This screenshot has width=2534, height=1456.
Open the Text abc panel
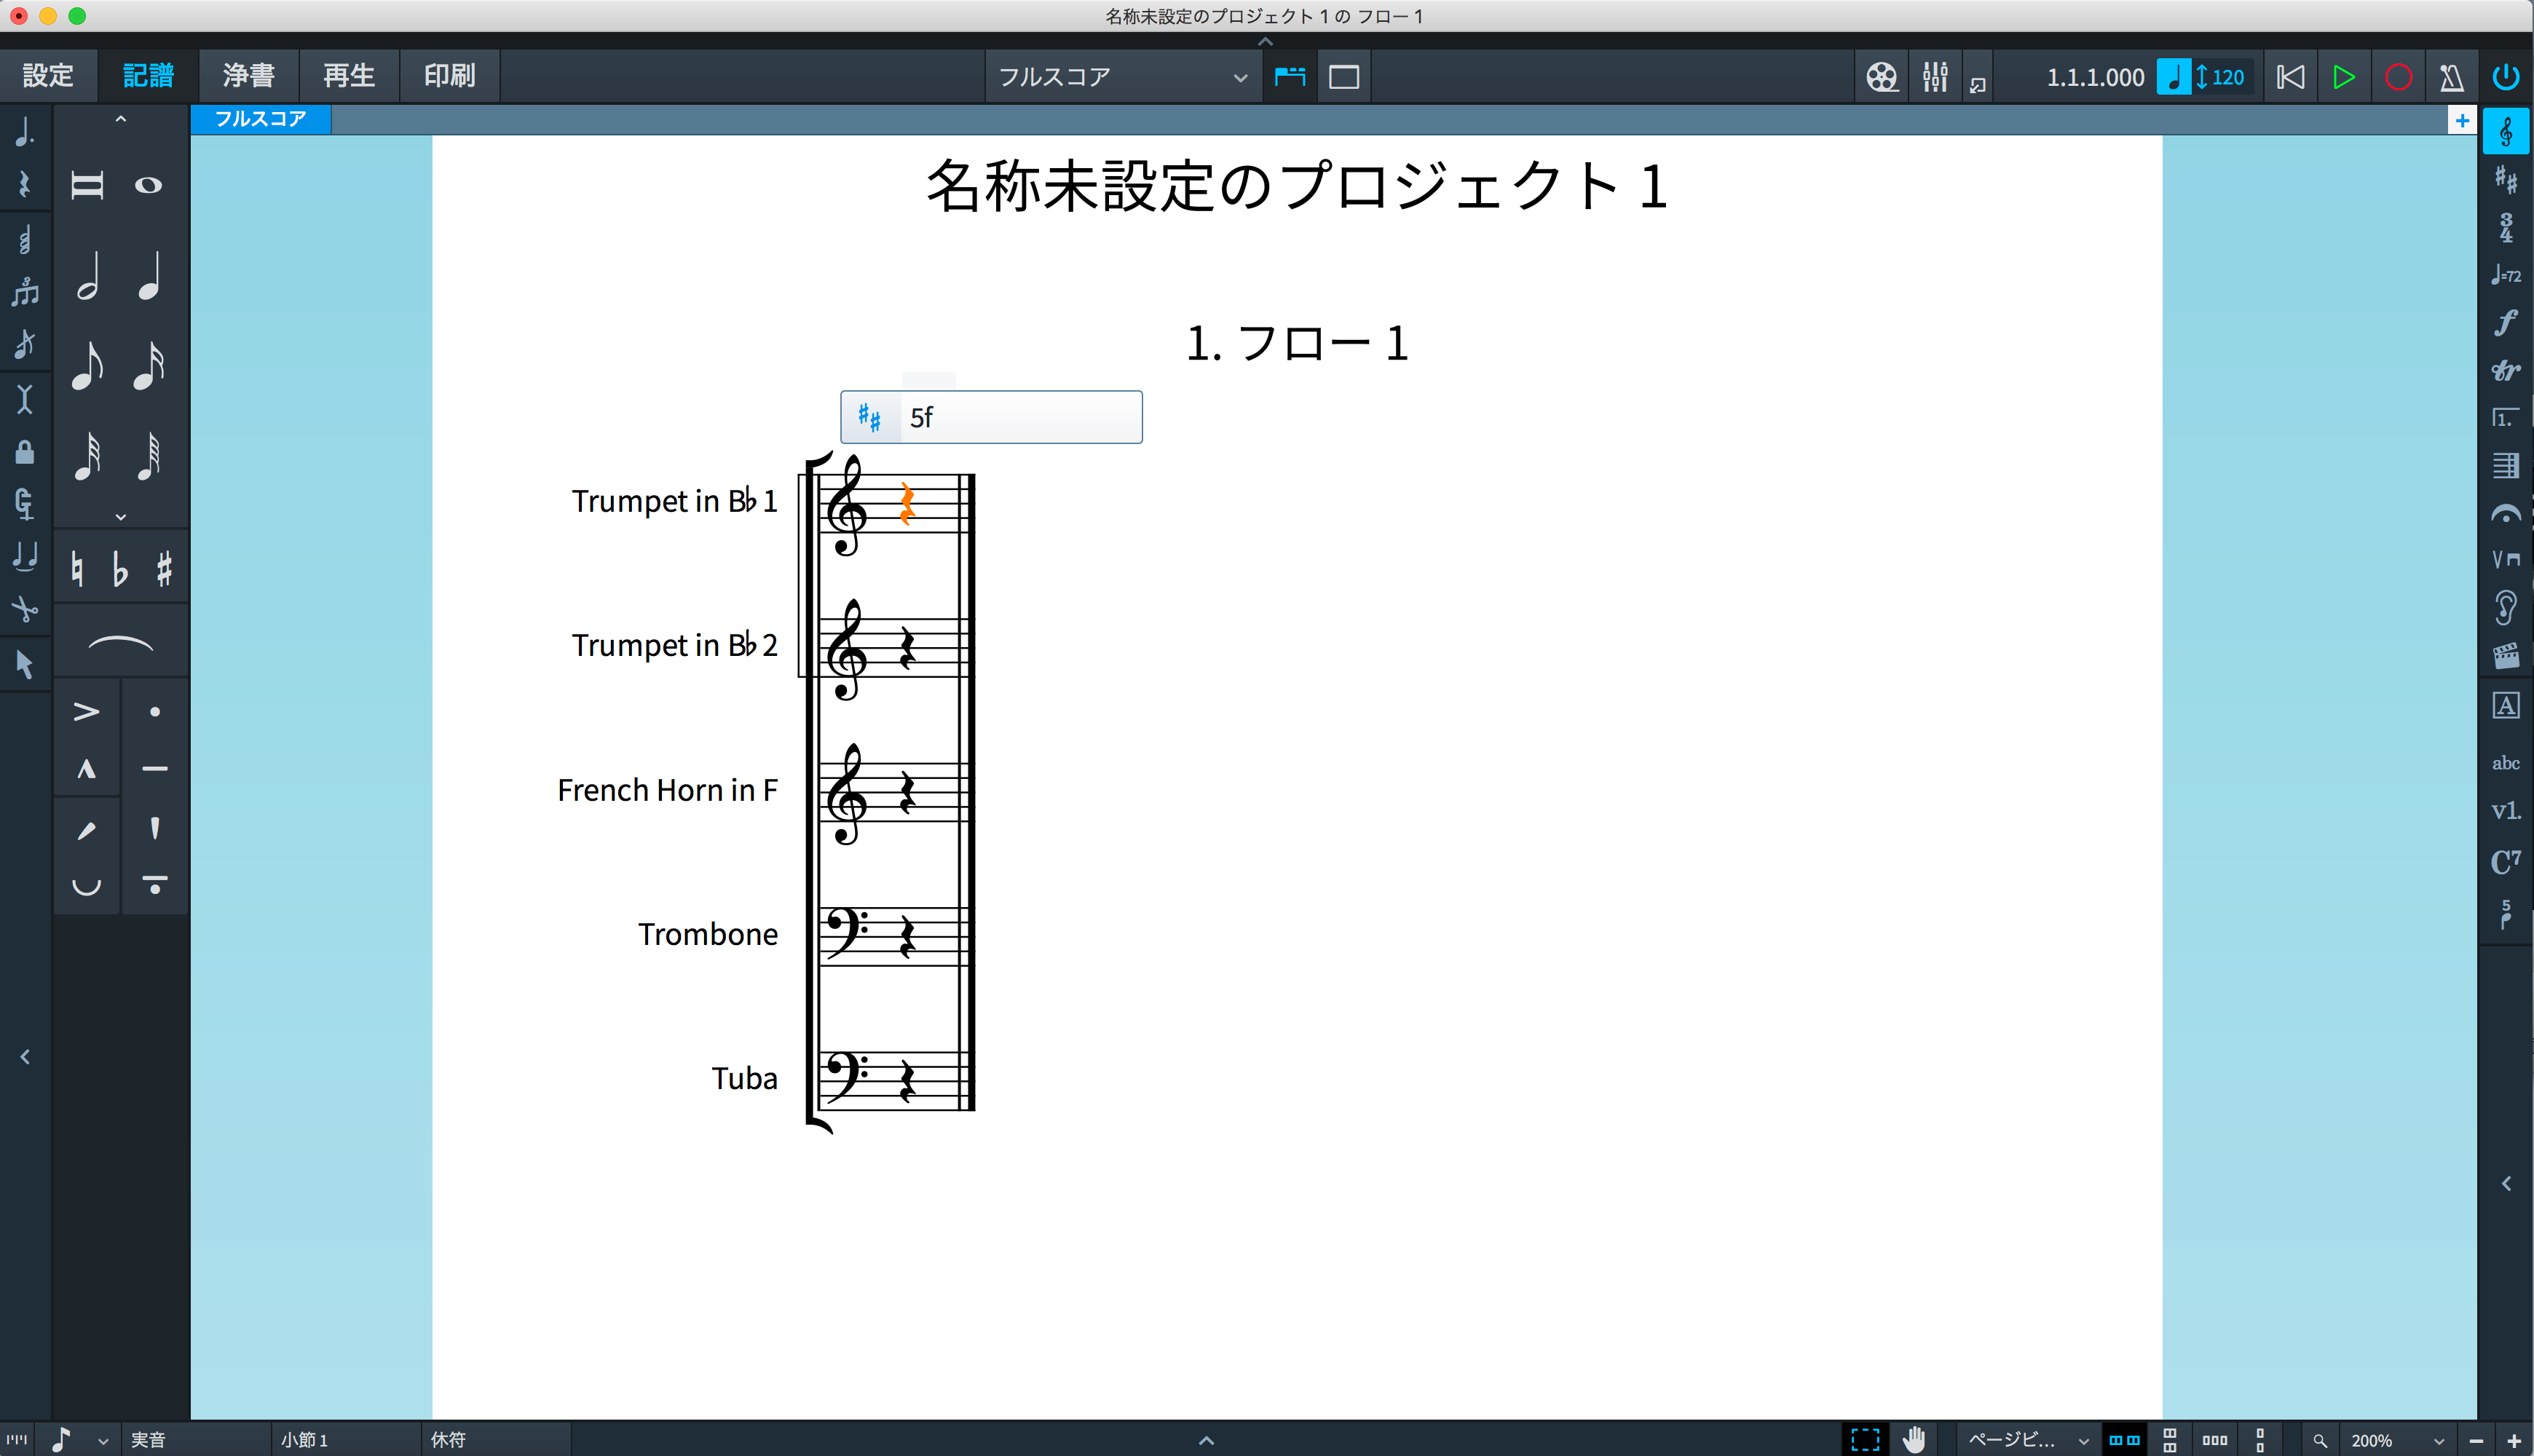coord(2506,763)
